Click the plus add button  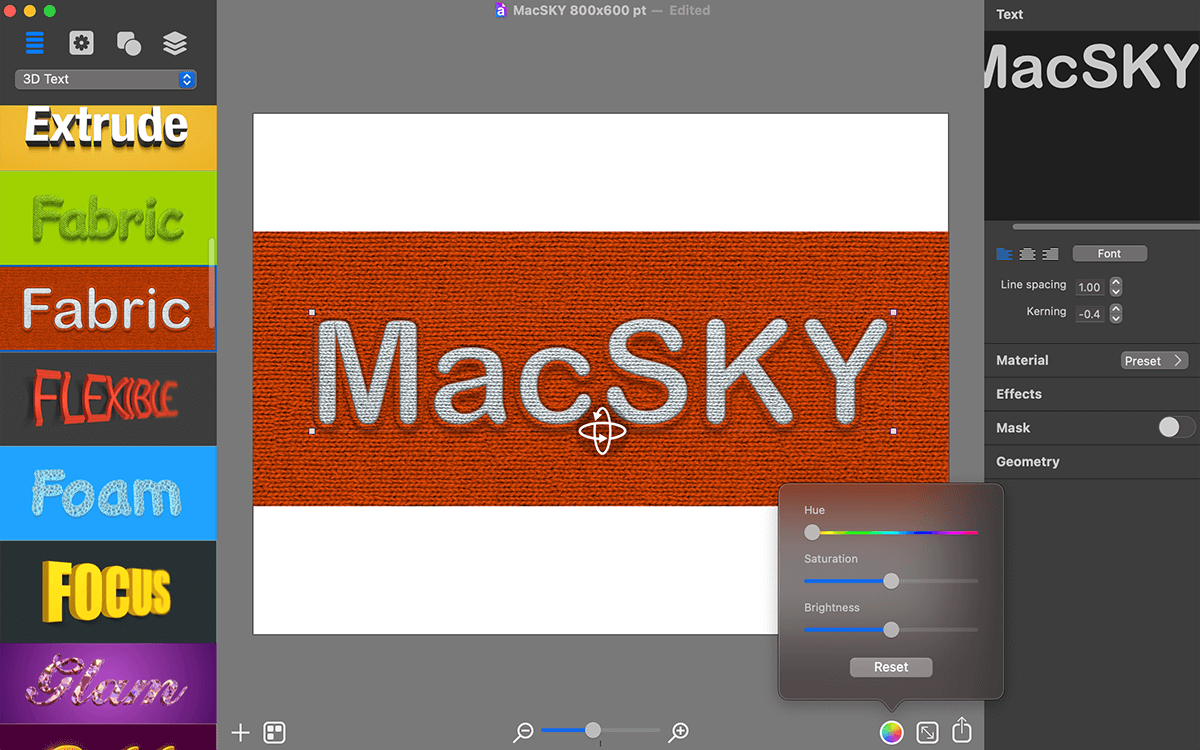pos(240,733)
